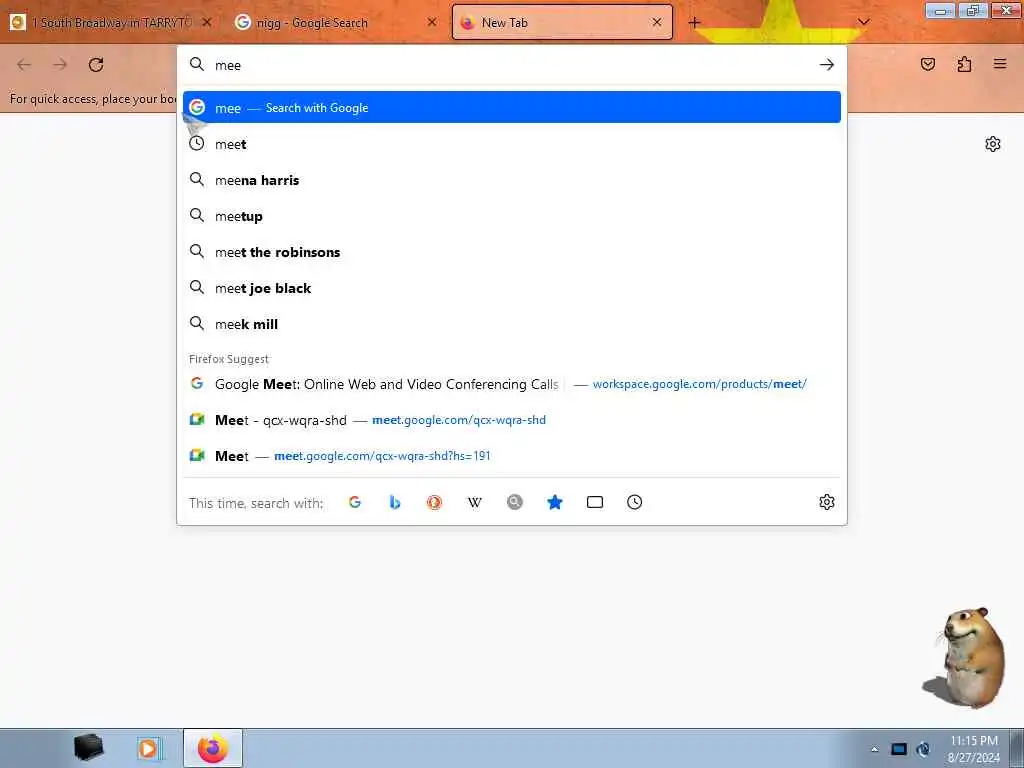
Task: Click the back navigation arrow
Action: [24, 65]
